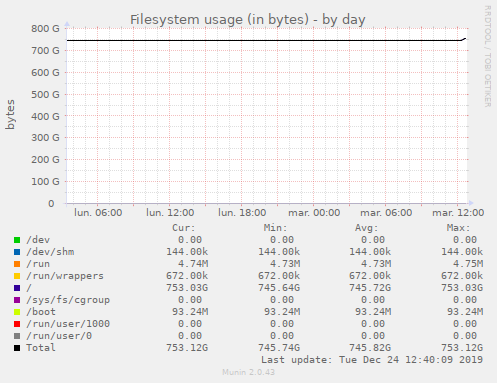This screenshot has height=383, width=497.
Task: Click the 4.75M Max value for /run
Action: (x=468, y=264)
